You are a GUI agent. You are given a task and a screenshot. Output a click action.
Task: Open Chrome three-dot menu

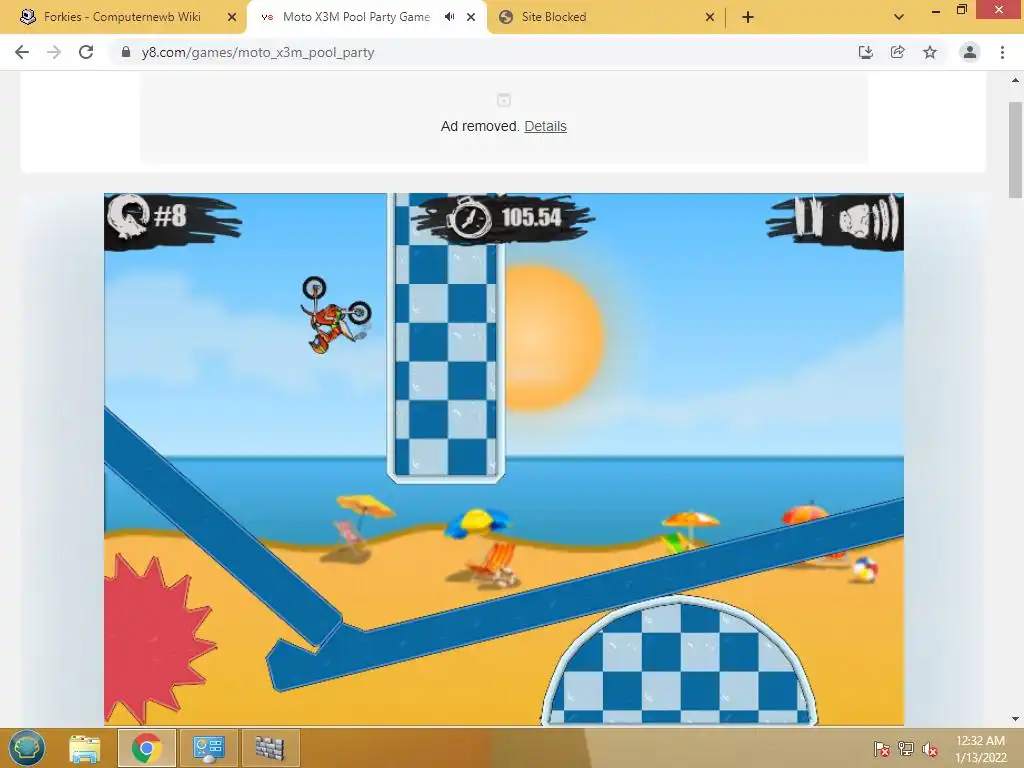1002,52
